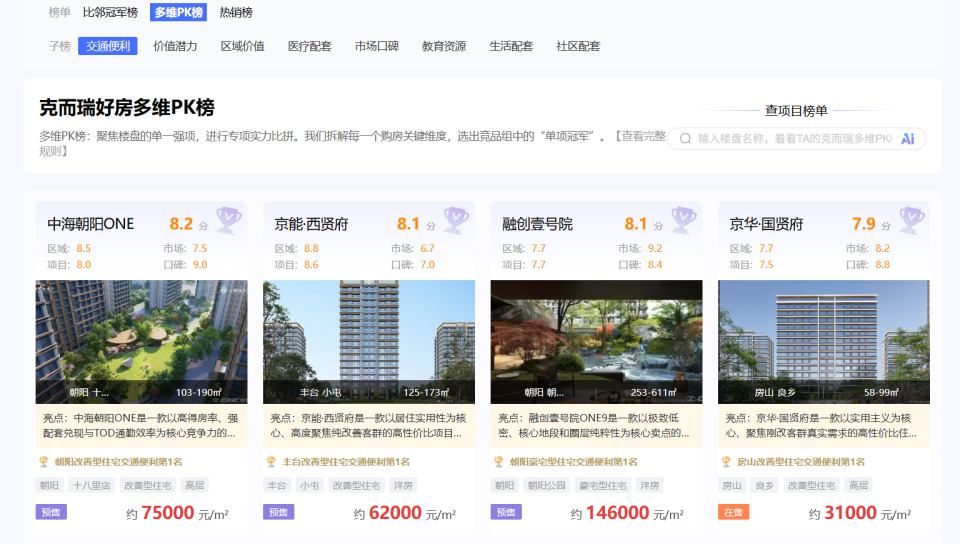Click the 约 62000 元/m² price
The width and height of the screenshot is (960, 544).
click(x=405, y=513)
